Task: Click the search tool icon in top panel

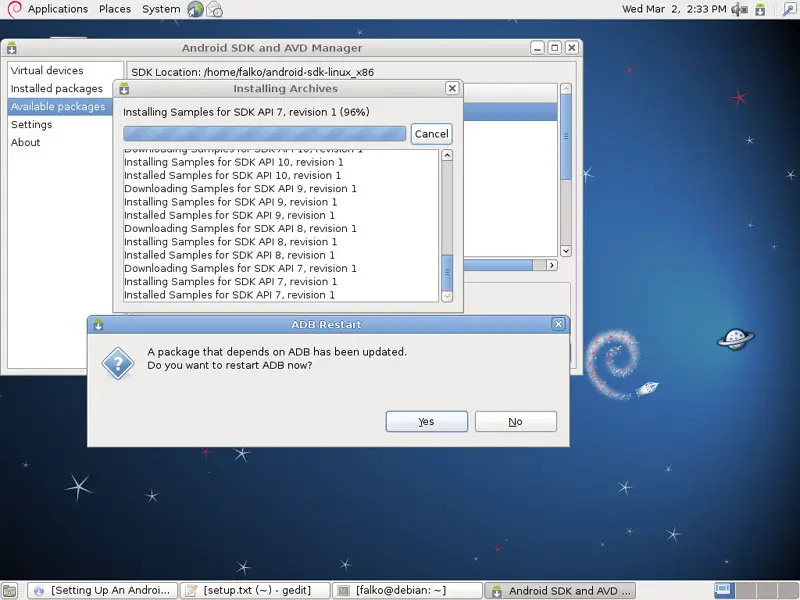Action: tap(789, 9)
